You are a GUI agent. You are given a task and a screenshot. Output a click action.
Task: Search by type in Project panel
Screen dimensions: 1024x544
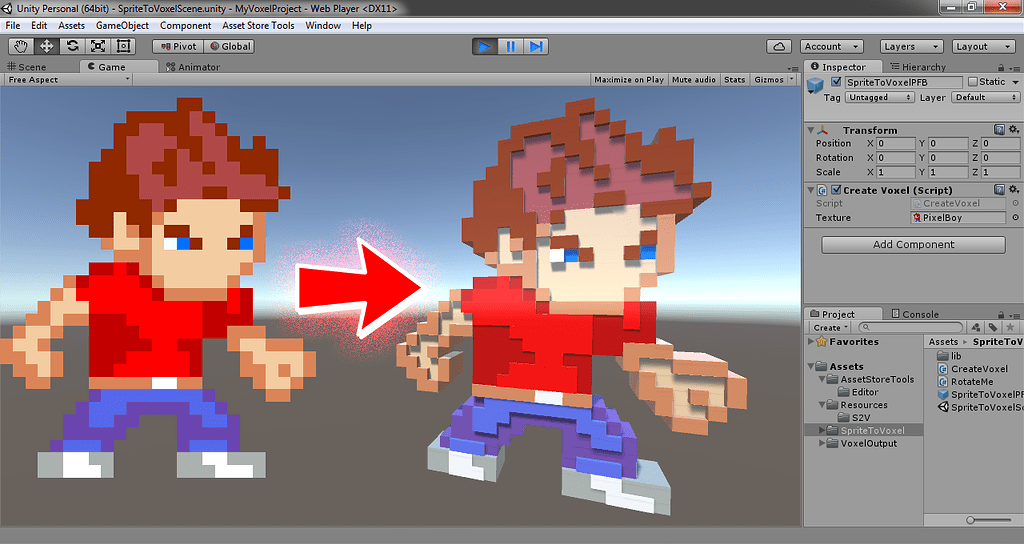976,327
